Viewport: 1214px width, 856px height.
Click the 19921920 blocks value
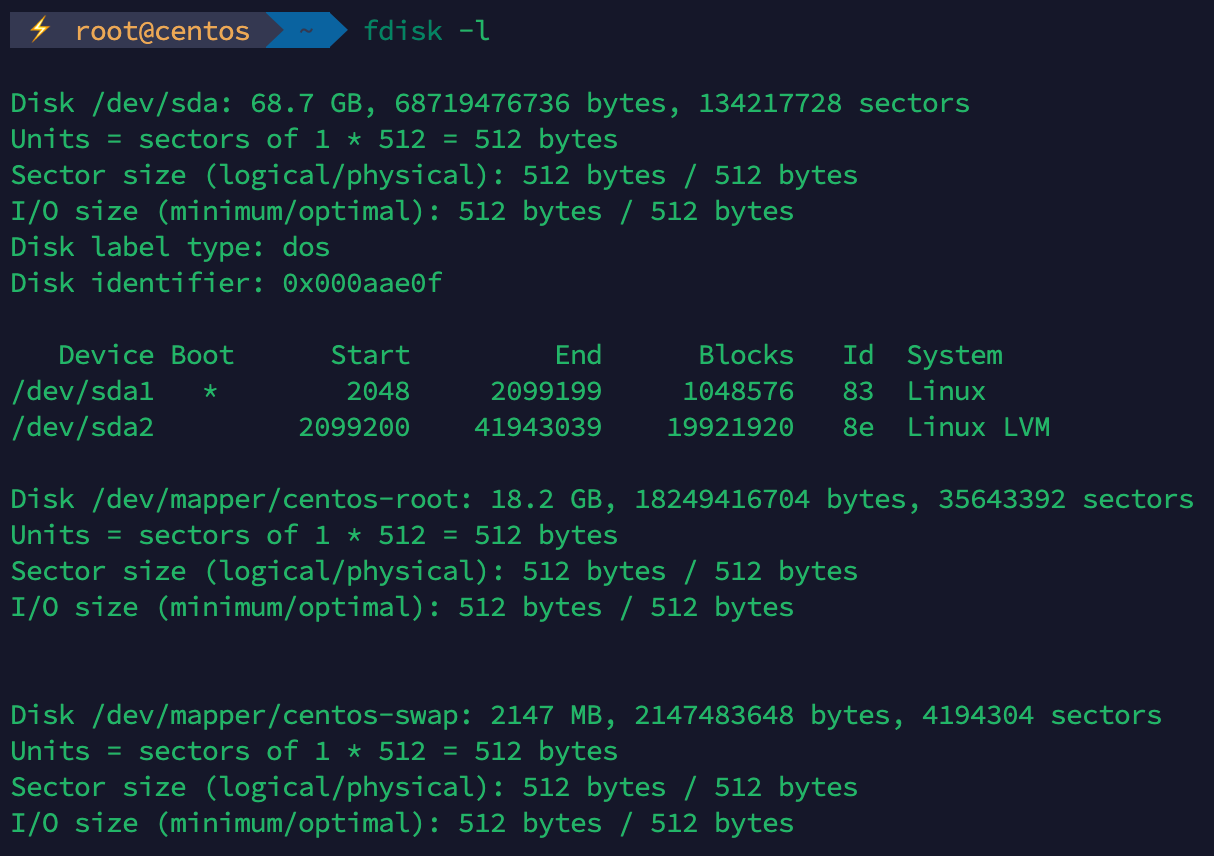pyautogui.click(x=730, y=427)
